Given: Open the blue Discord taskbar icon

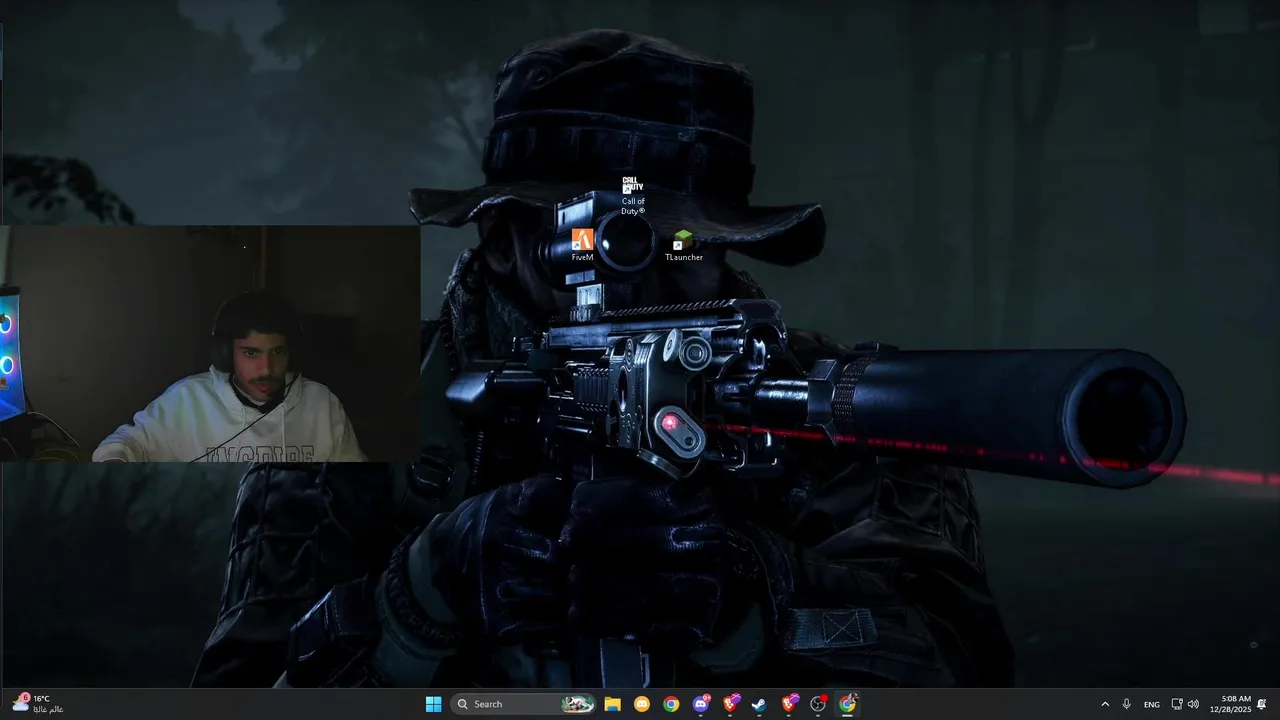Looking at the screenshot, I should 701,704.
